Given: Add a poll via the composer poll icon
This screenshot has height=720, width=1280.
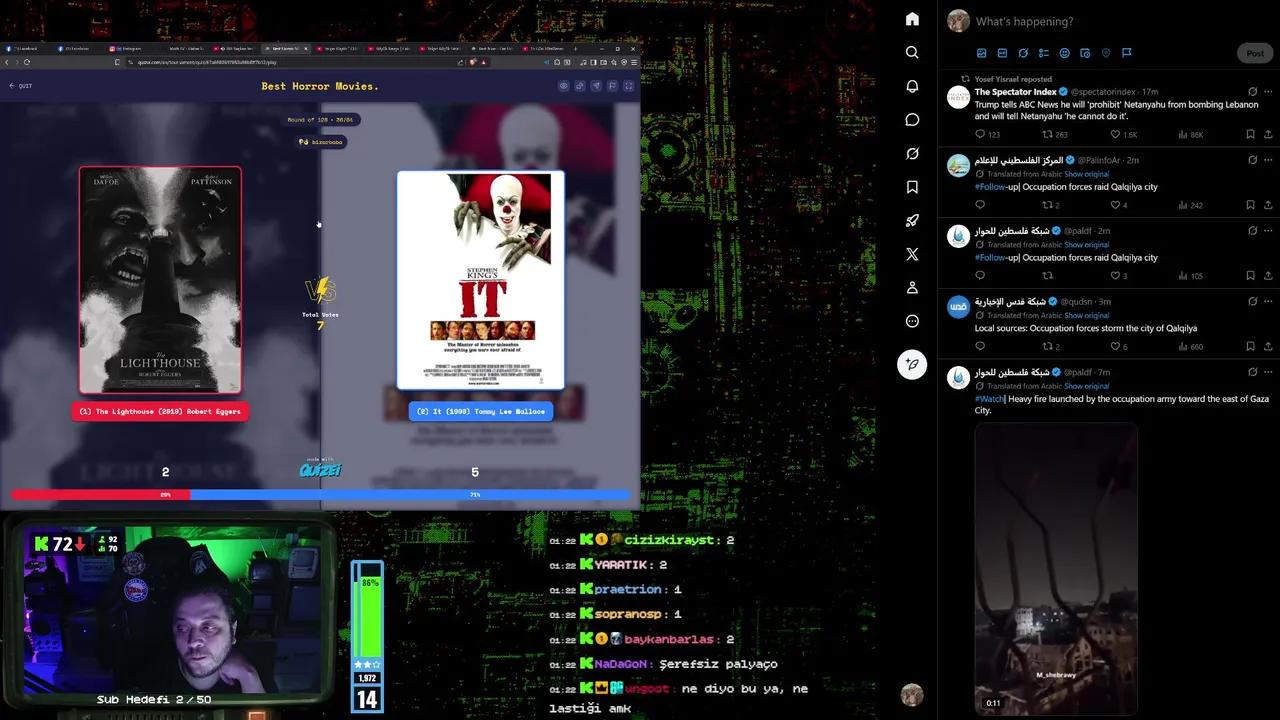Looking at the screenshot, I should (1044, 53).
